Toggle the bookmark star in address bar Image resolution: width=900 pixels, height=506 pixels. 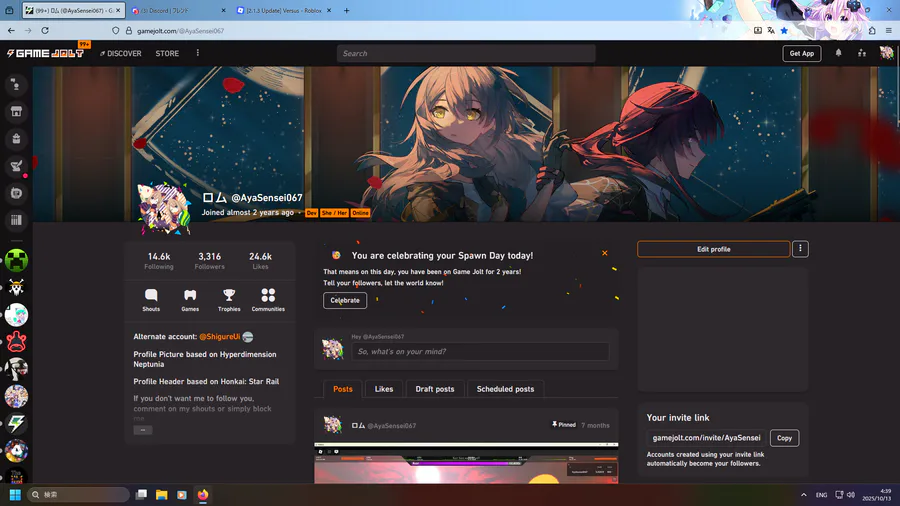pos(784,30)
